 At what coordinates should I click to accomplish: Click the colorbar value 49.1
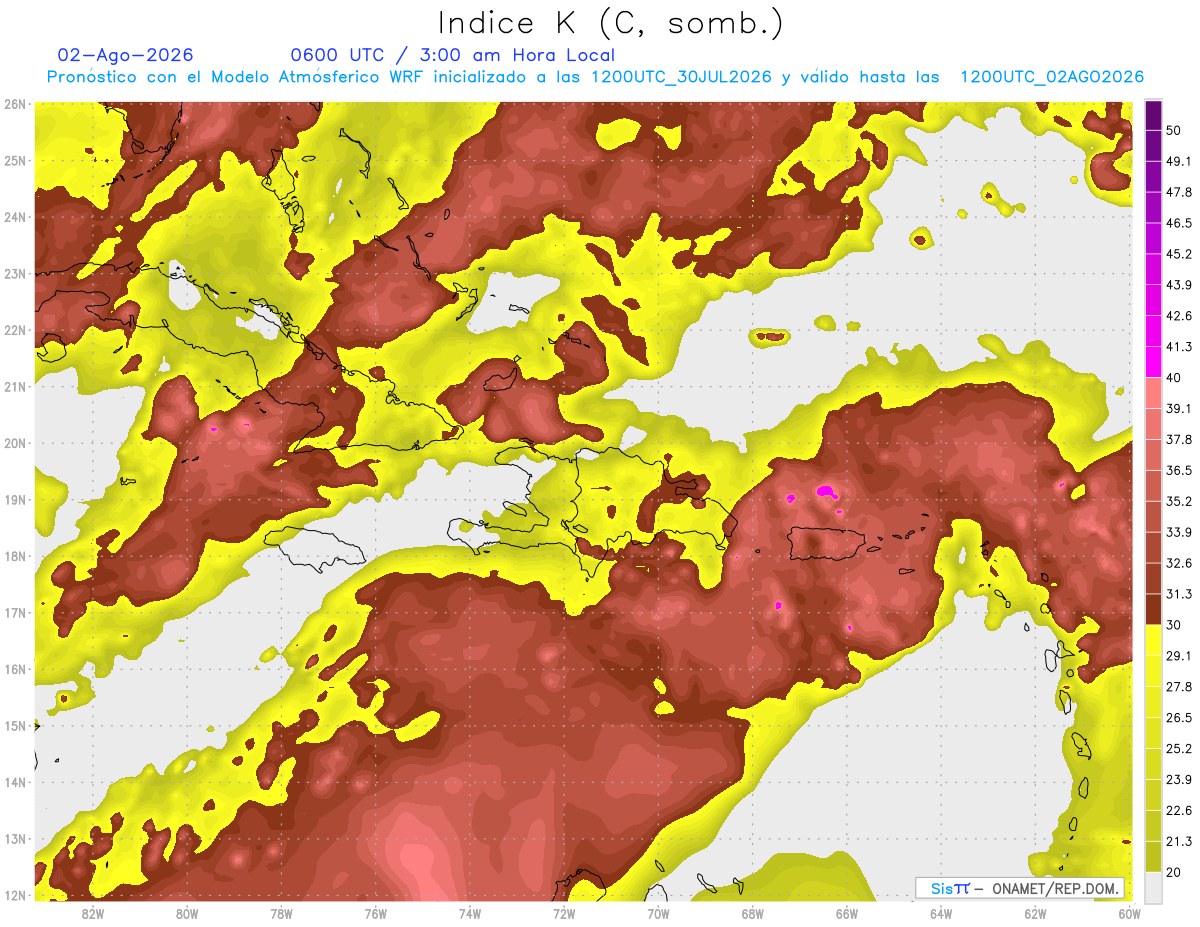tap(1179, 161)
